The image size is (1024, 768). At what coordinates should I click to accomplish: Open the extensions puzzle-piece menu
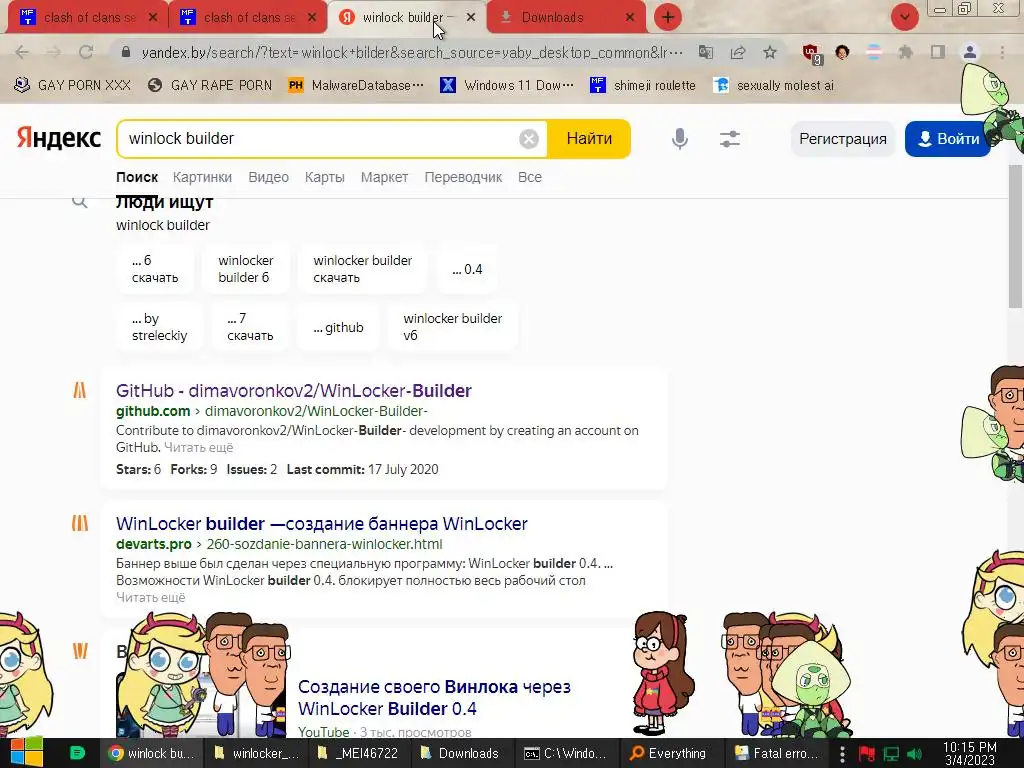(905, 52)
